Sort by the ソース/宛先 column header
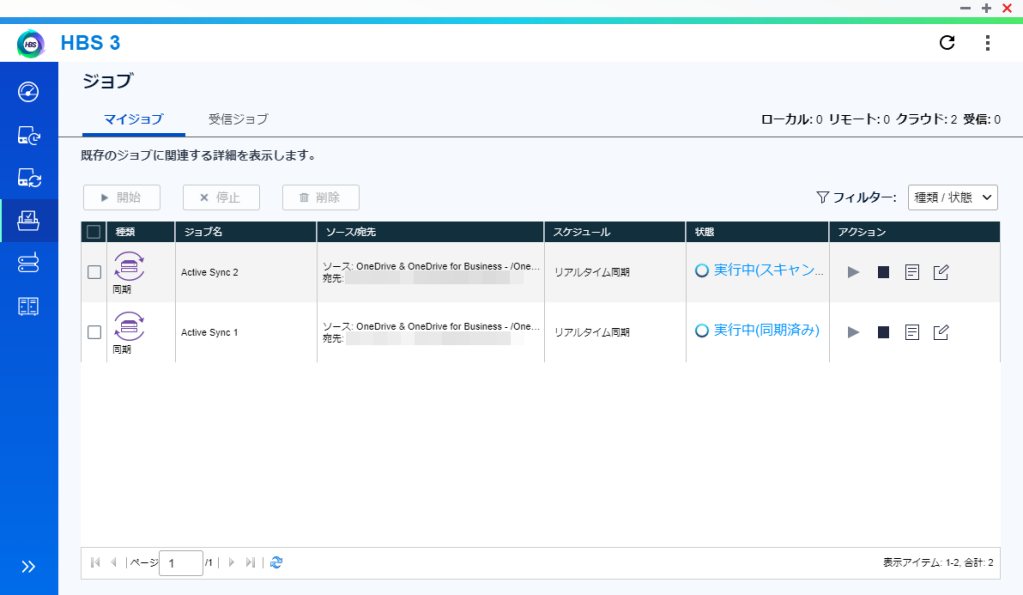 (x=431, y=232)
